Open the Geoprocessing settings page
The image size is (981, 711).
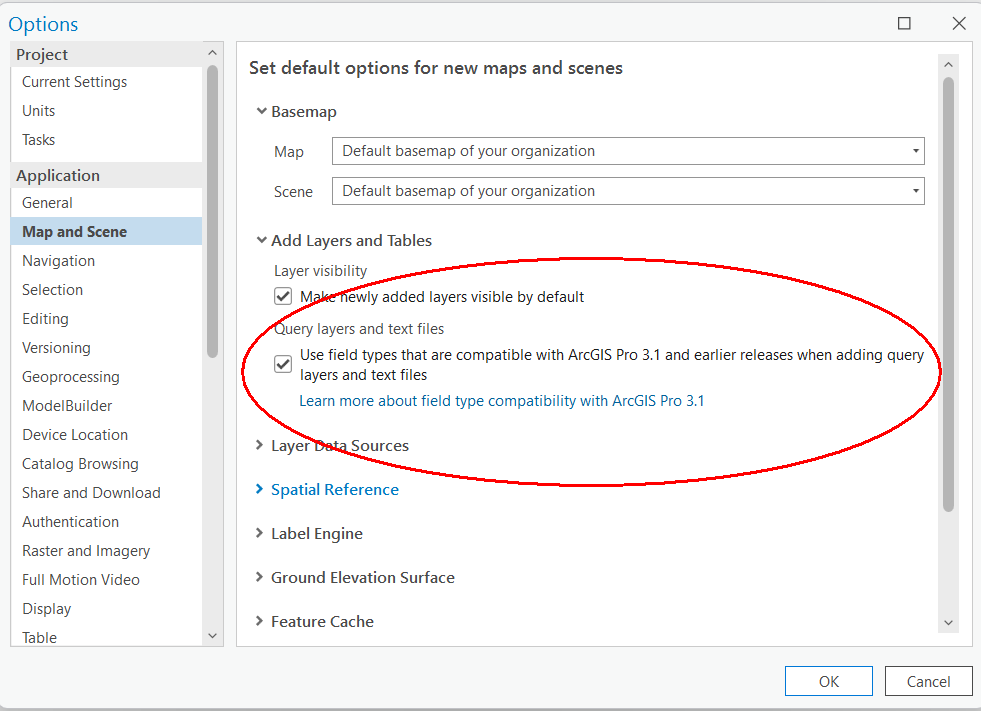[x=70, y=376]
